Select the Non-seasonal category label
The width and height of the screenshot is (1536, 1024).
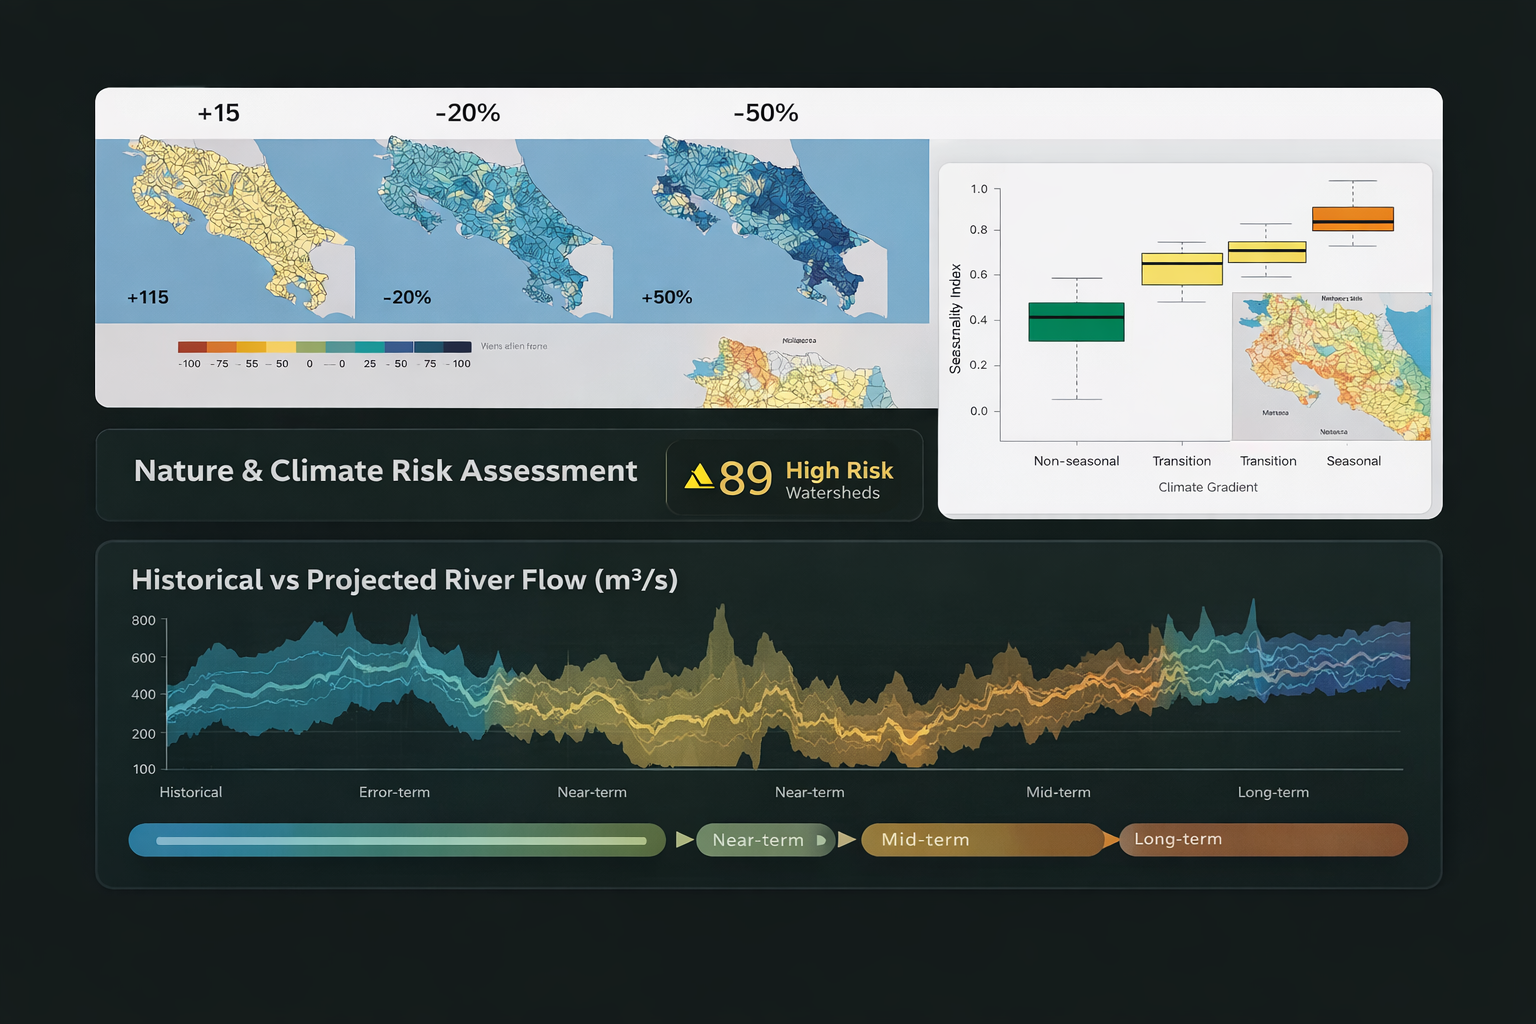(1076, 461)
